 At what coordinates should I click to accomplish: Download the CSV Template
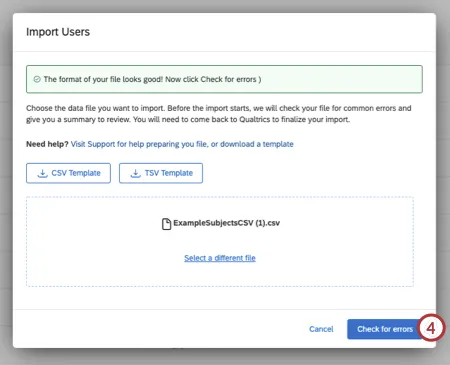68,173
